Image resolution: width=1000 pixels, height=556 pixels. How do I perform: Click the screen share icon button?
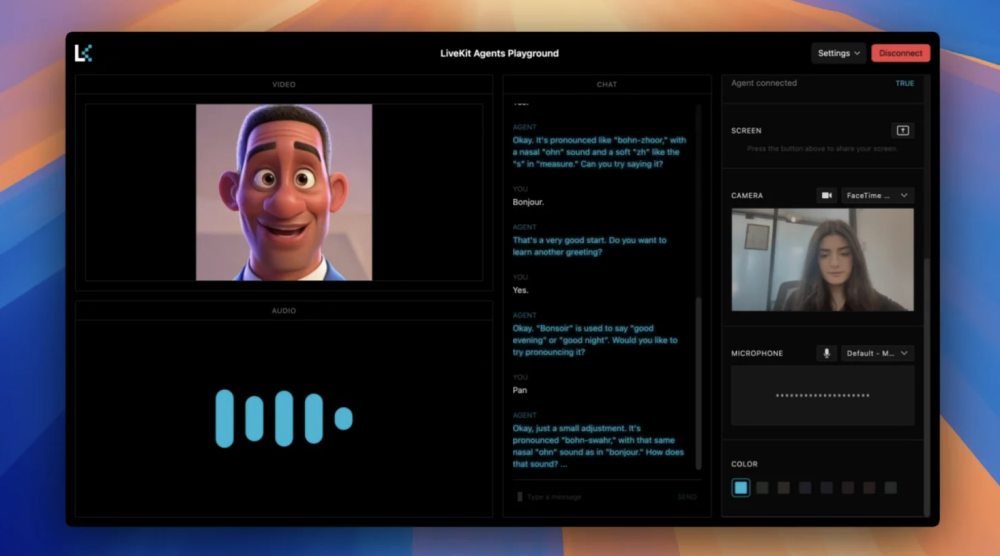click(x=902, y=131)
